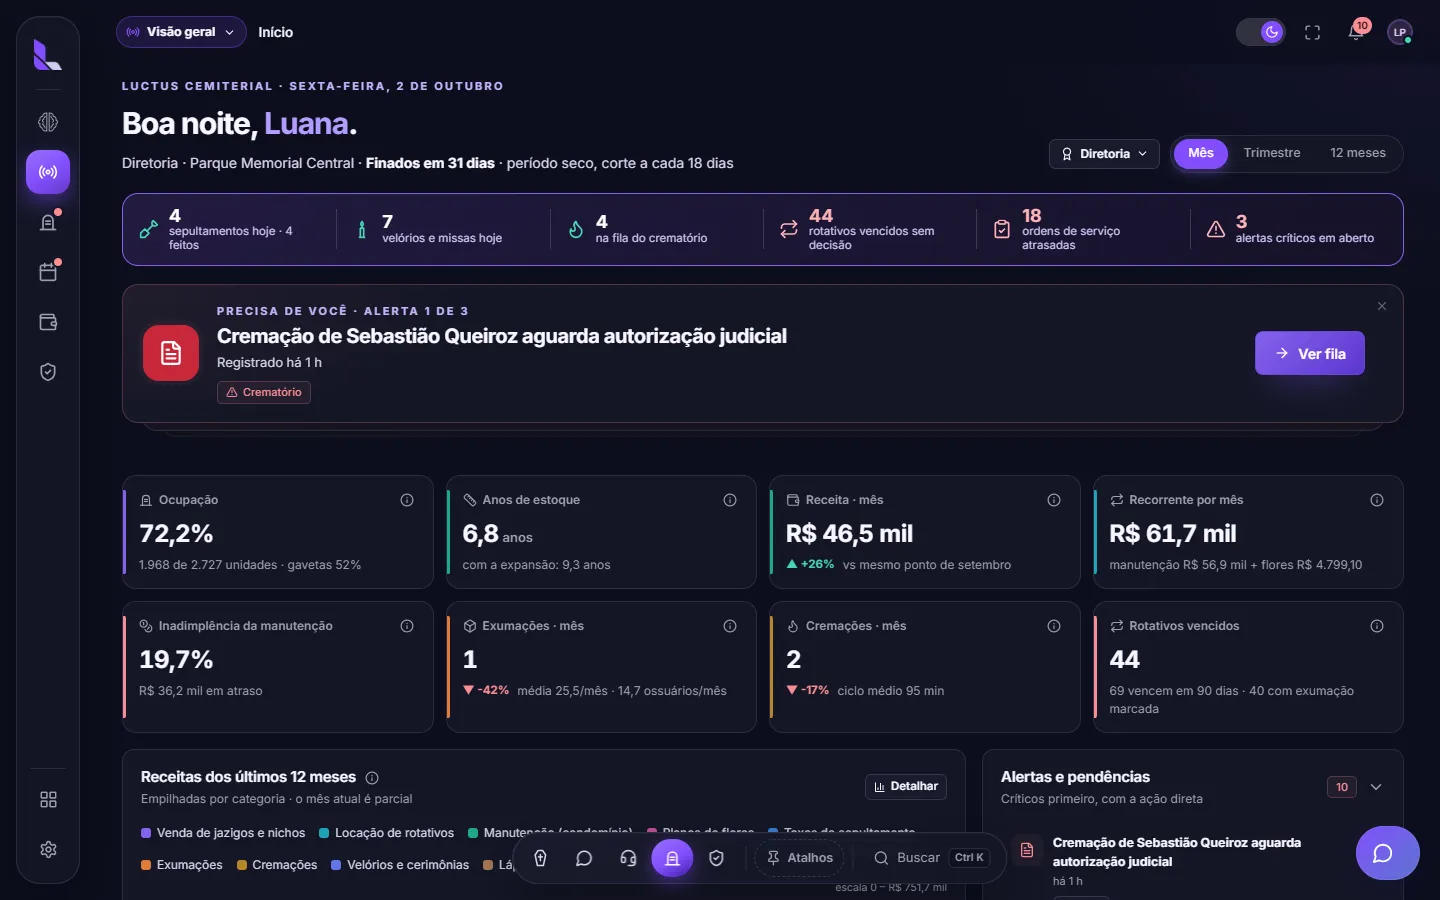The image size is (1440, 900).
Task: Click the headset icon in the bottom dock
Action: tap(628, 858)
